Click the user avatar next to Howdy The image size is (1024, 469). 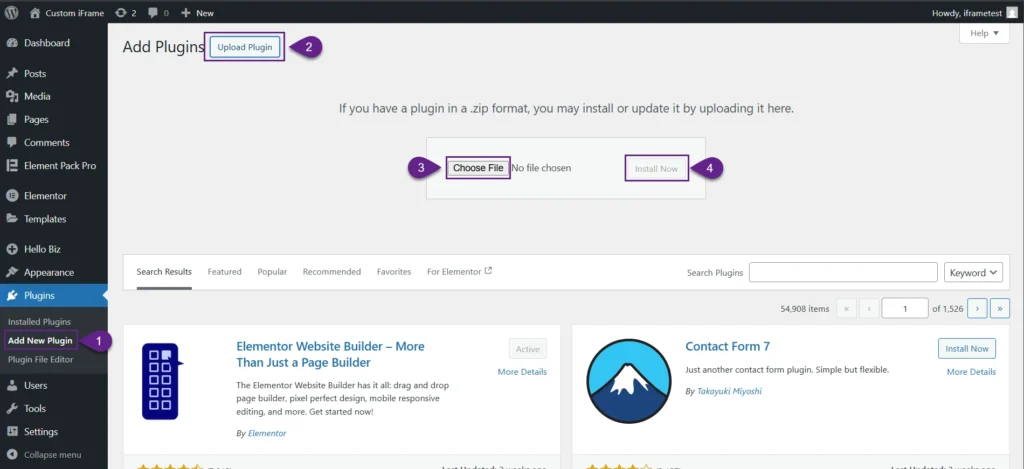coord(1012,12)
